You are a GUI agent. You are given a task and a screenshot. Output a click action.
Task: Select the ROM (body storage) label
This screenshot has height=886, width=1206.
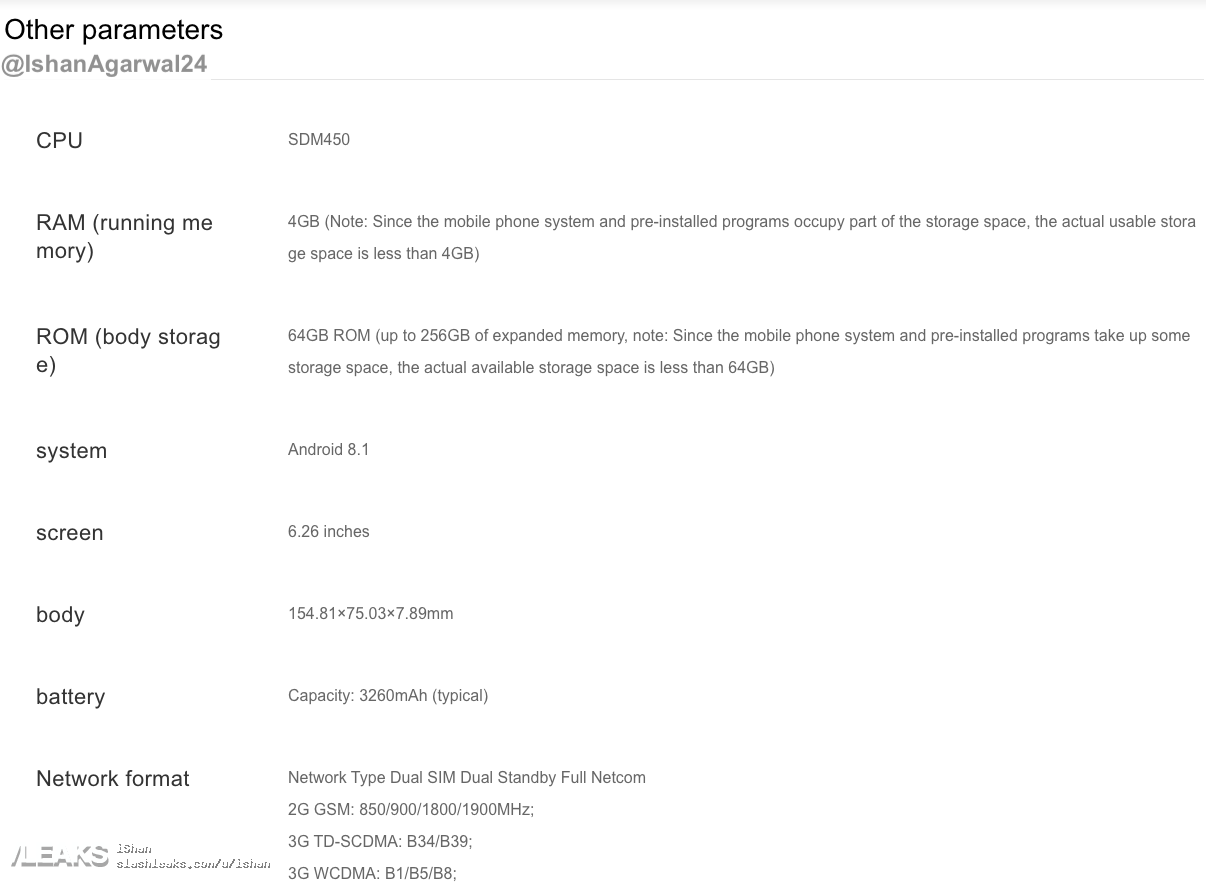[x=128, y=351]
